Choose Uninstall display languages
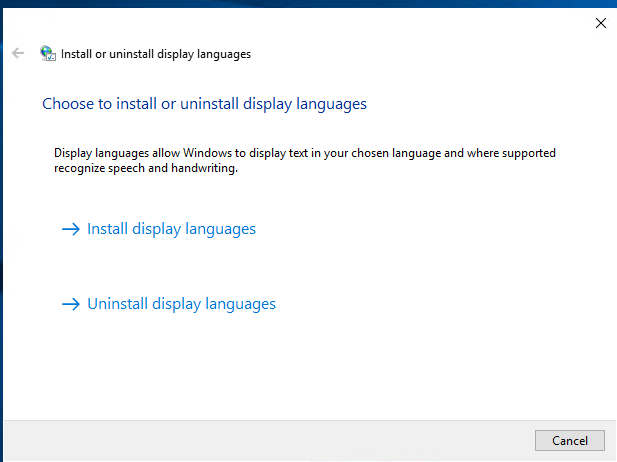This screenshot has height=462, width=617. click(169, 304)
